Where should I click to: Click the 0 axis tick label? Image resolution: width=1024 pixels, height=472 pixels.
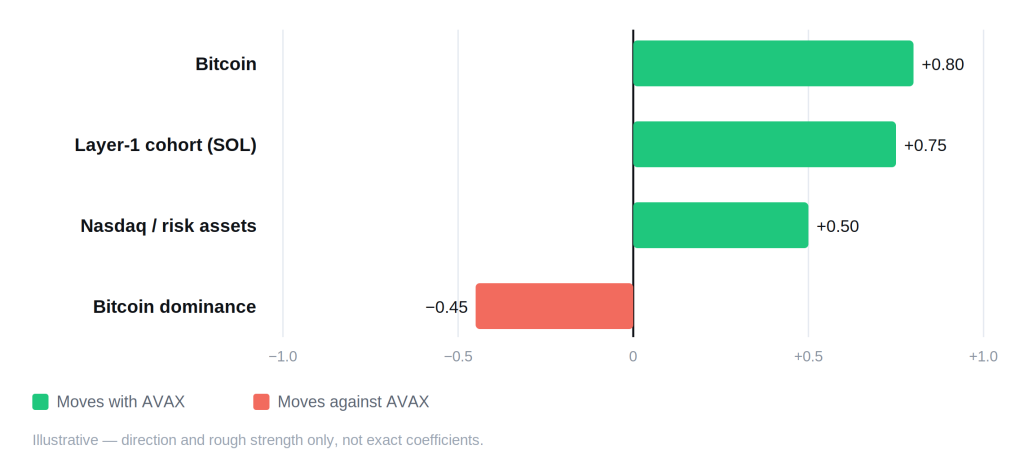coord(633,356)
